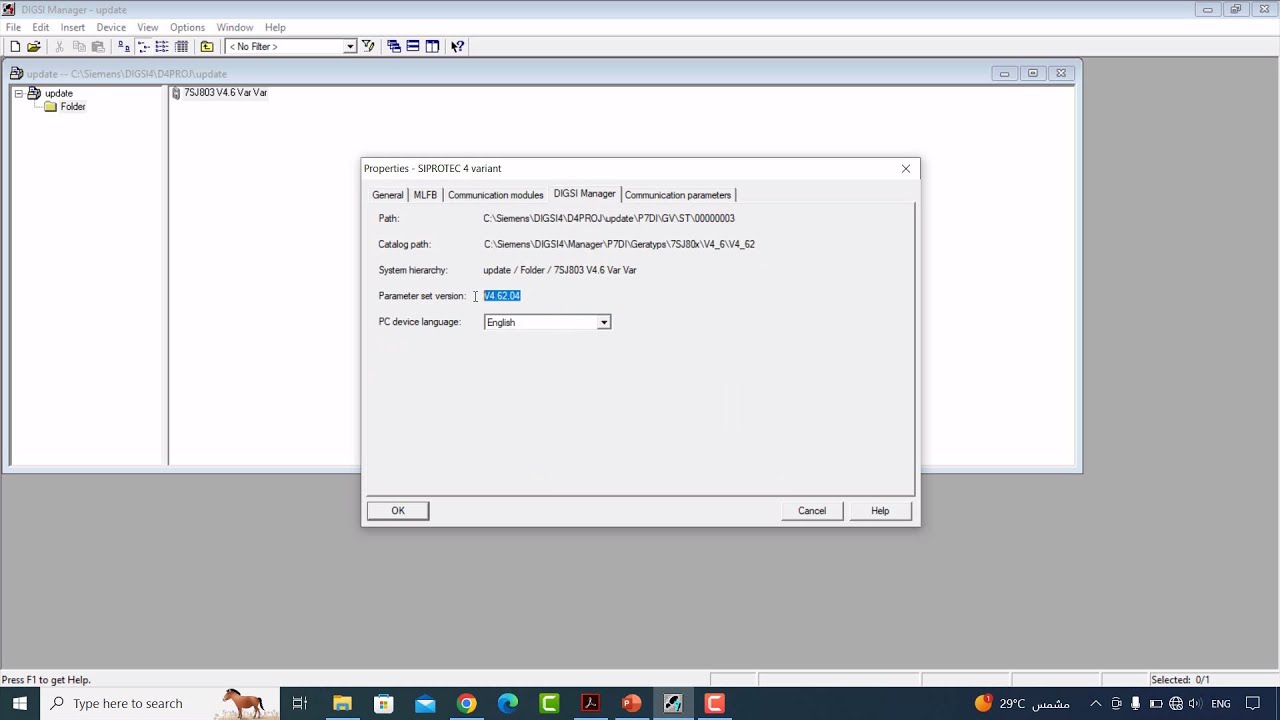The width and height of the screenshot is (1280, 720).
Task: Select the DIGSI Manager tab
Action: (x=584, y=194)
